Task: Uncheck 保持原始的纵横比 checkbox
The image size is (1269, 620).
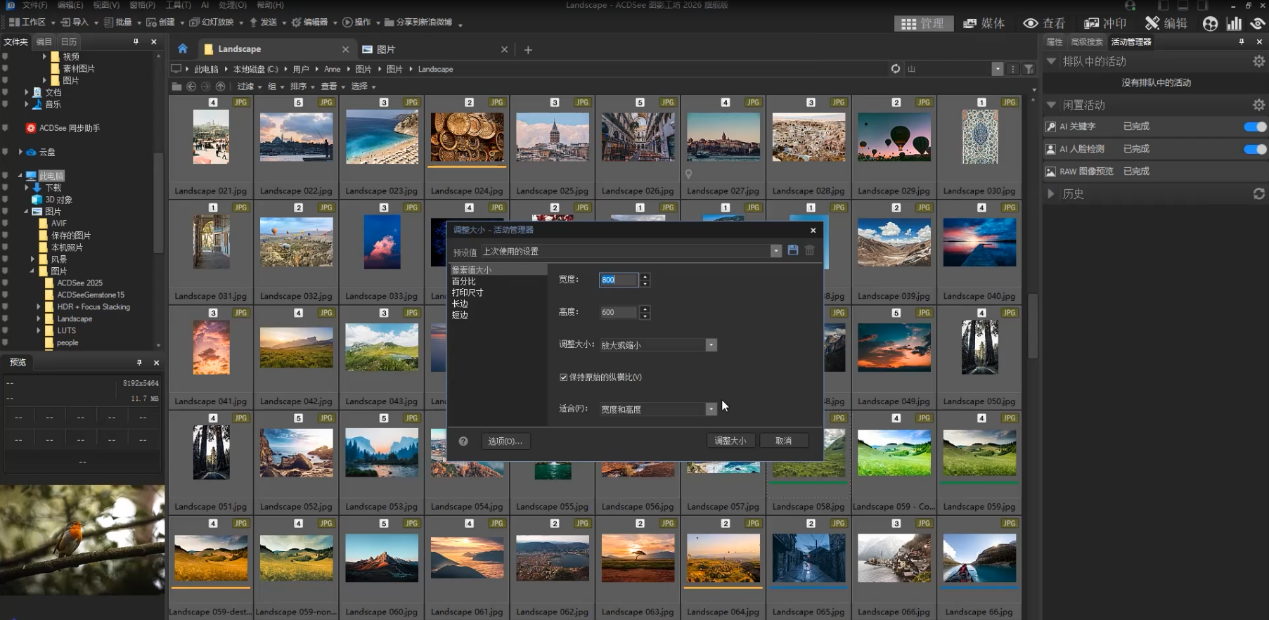Action: point(564,377)
